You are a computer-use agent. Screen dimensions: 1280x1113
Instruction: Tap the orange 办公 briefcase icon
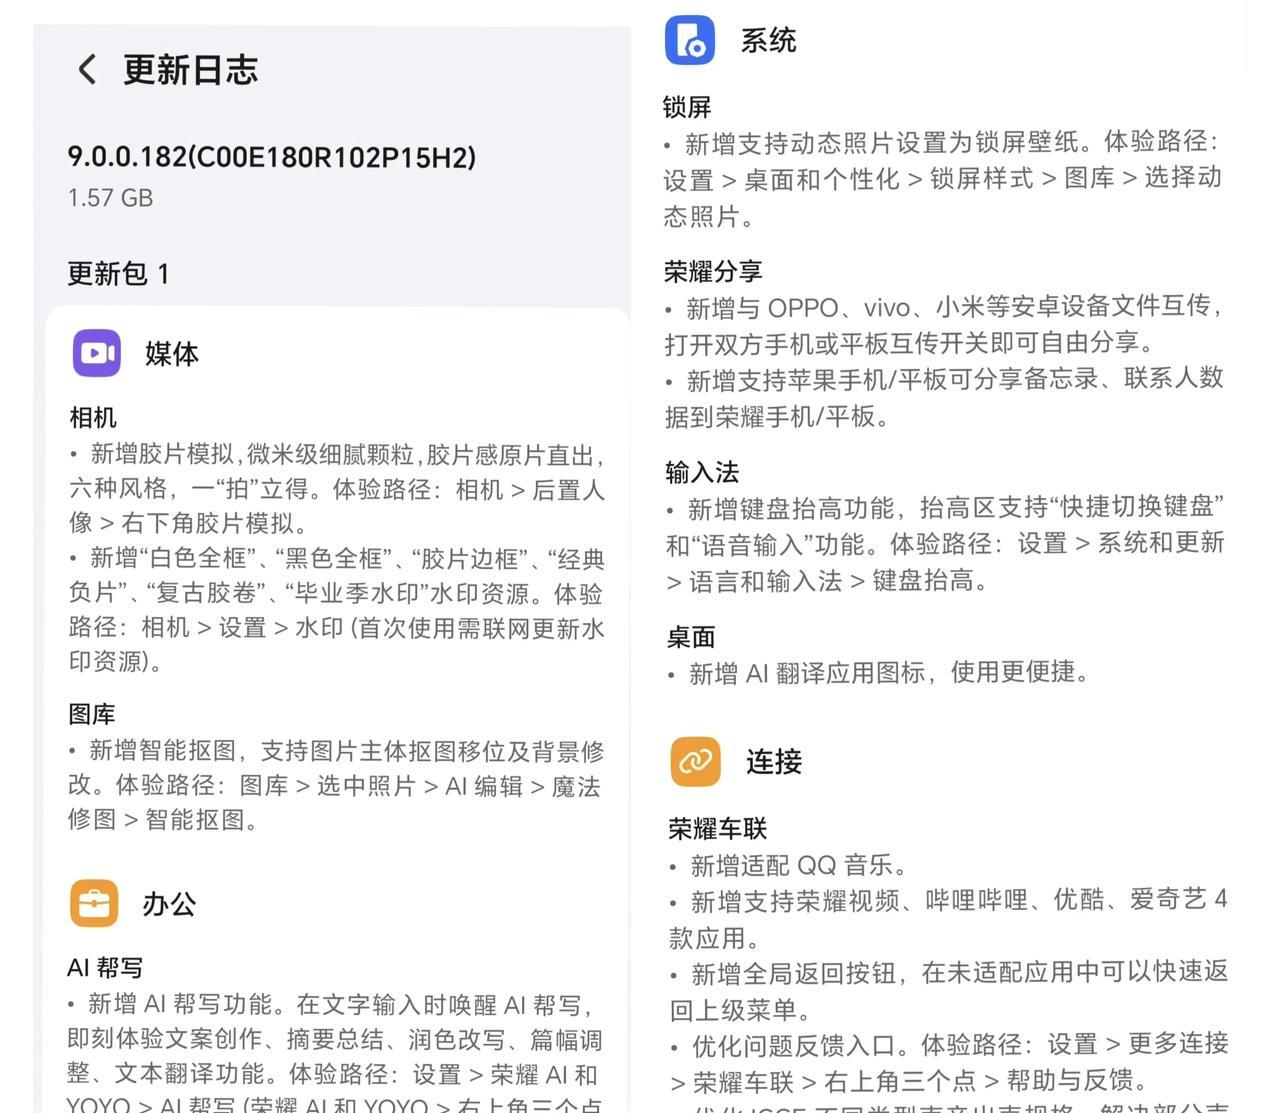94,904
